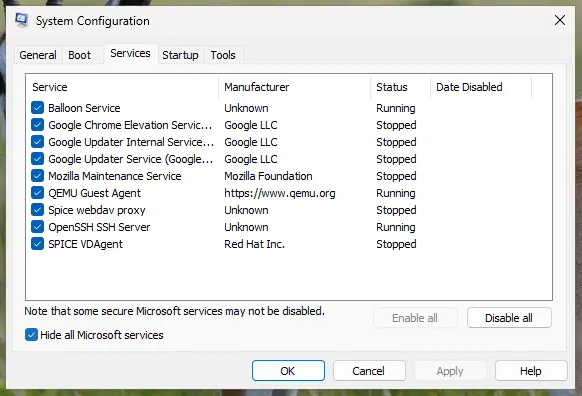Click the Mozilla Foundation manufacturer cell
This screenshot has height=396, width=582.
point(268,176)
